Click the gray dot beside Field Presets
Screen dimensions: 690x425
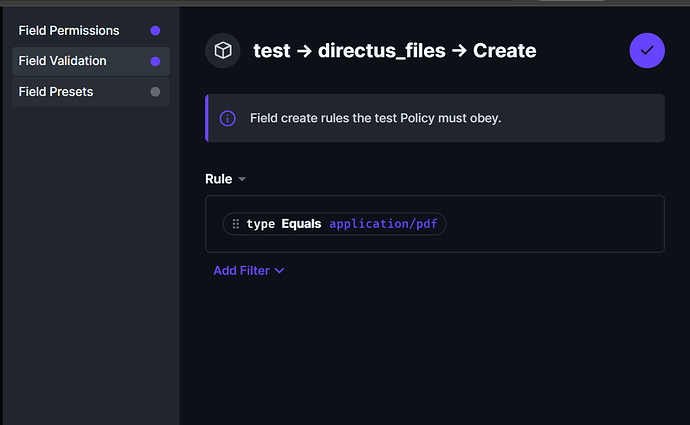click(155, 93)
